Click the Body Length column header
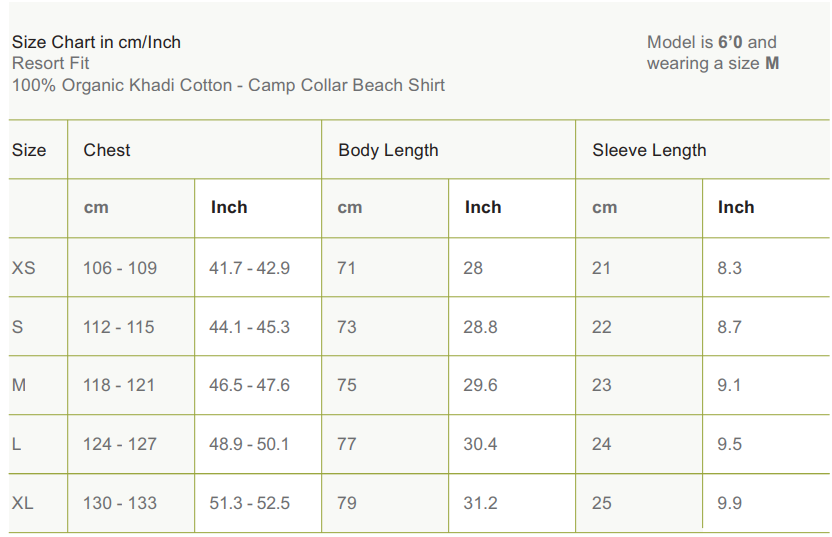The height and width of the screenshot is (537, 832). [388, 150]
